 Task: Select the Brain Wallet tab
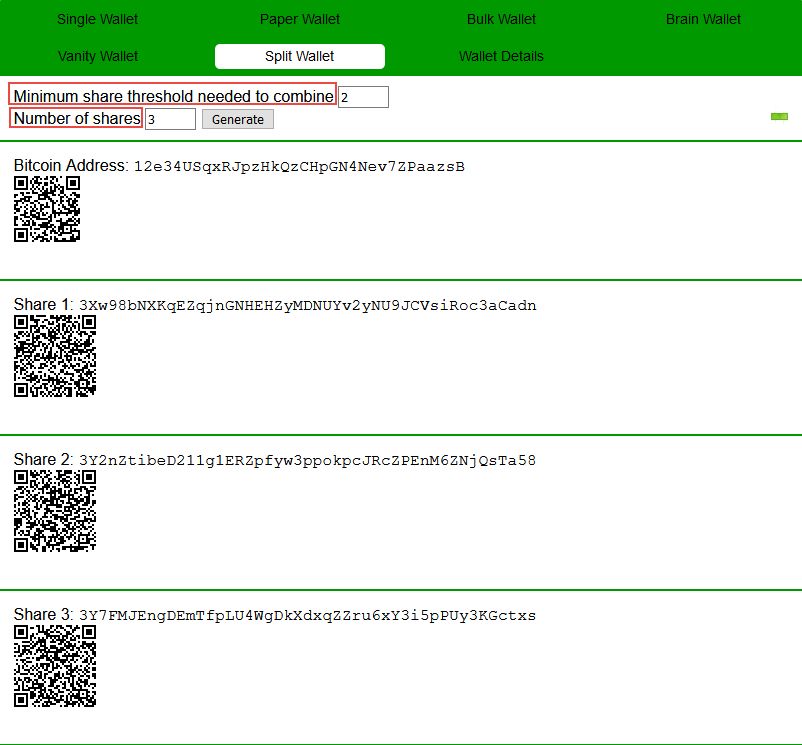(703, 19)
